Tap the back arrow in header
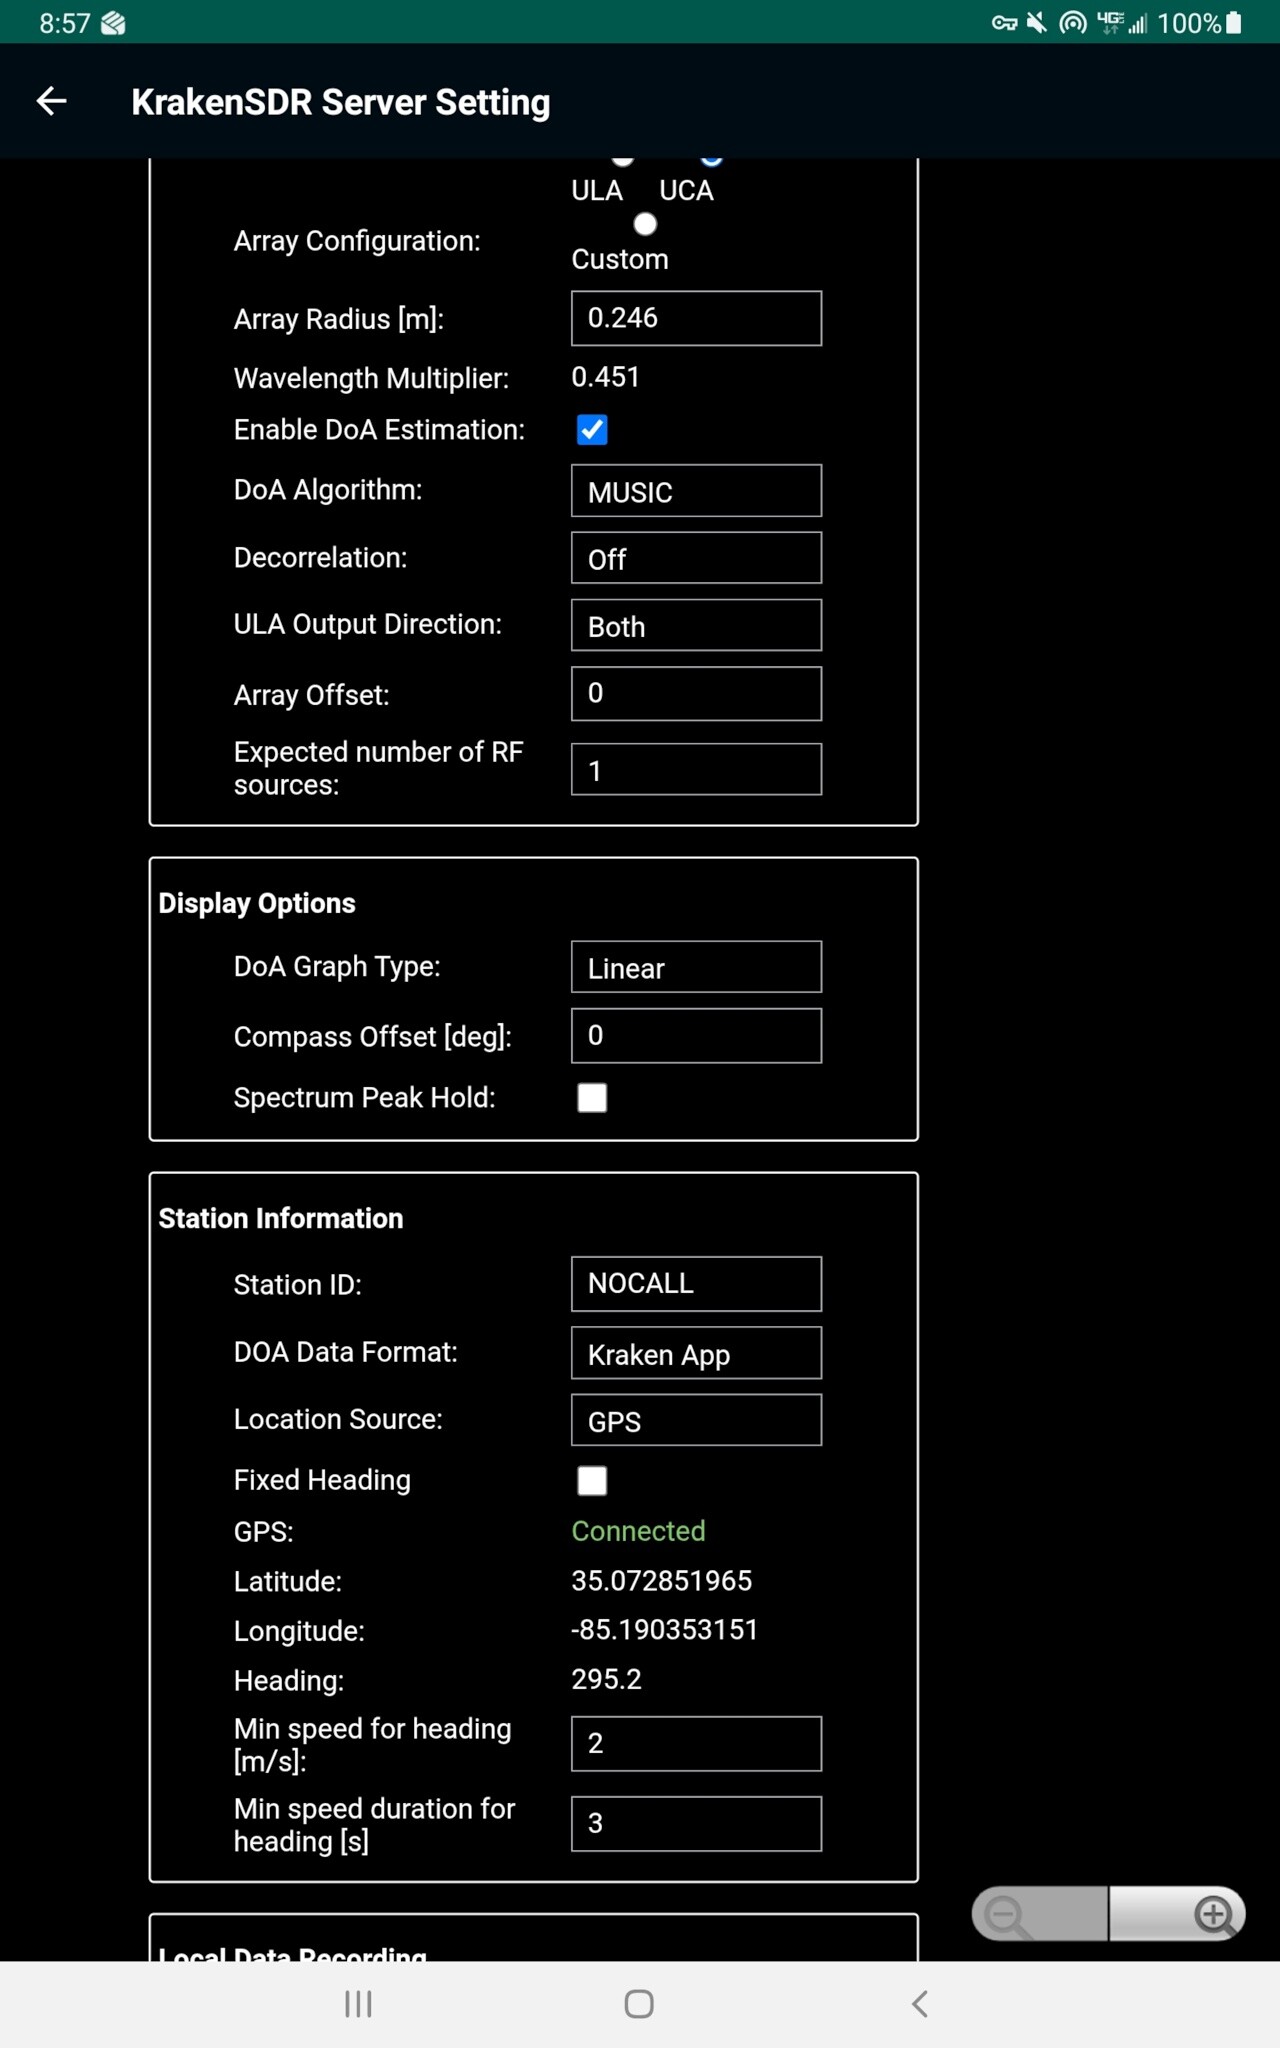1280x2048 pixels. (x=52, y=101)
